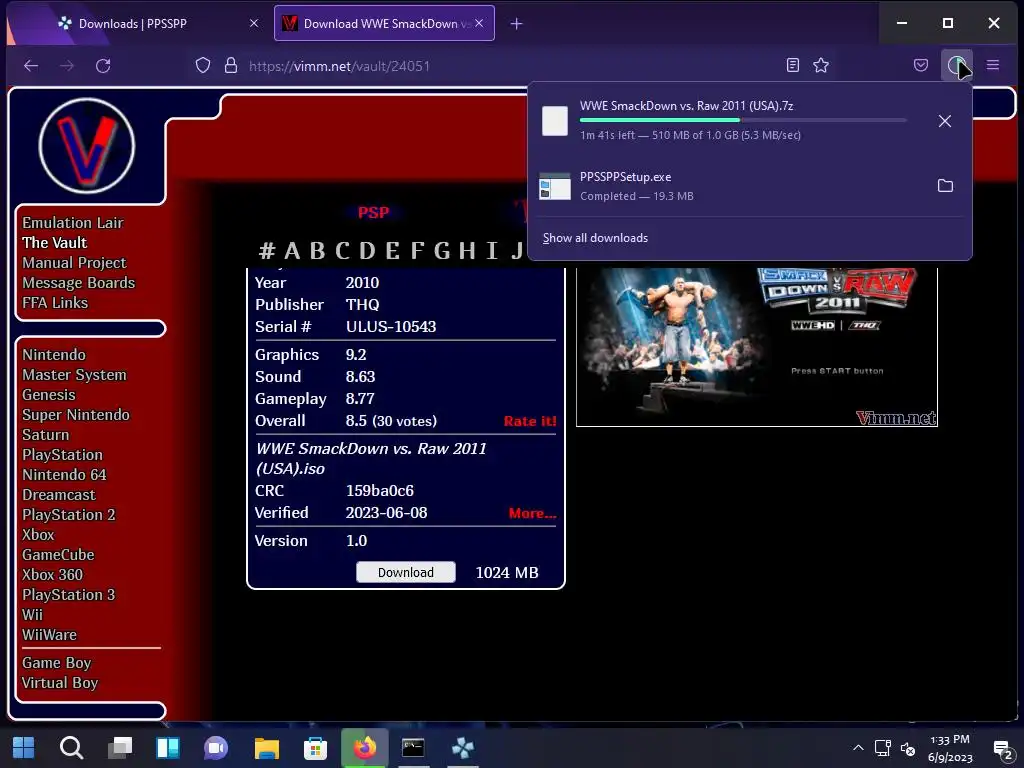This screenshot has height=768, width=1024.
Task: Open The Vault menu link
Action: pos(54,242)
